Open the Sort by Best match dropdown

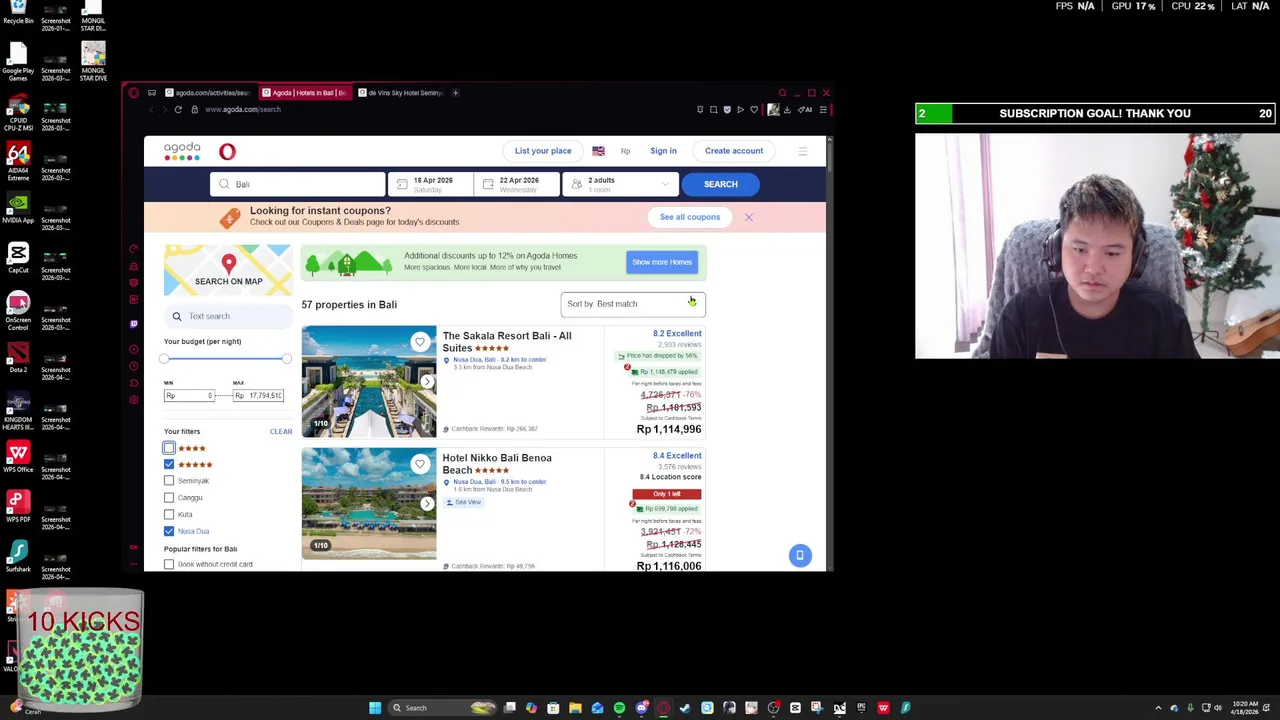click(633, 304)
